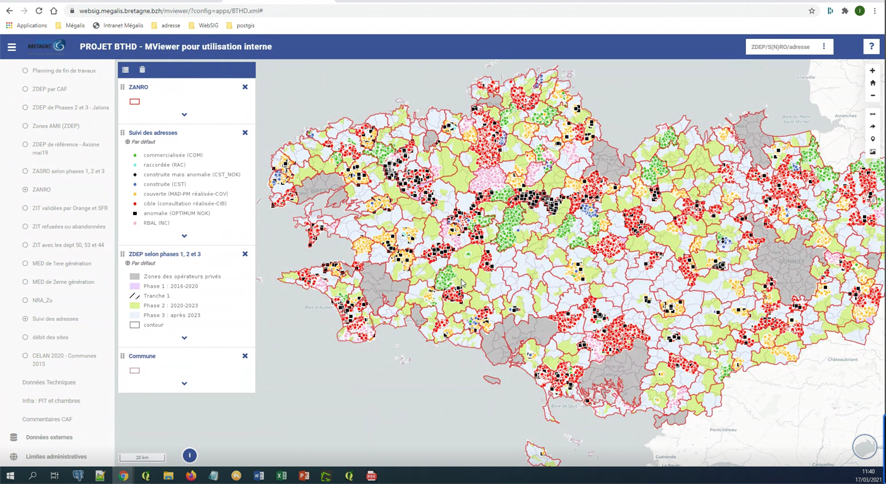Toggle the NRA_Zo layer
The height and width of the screenshot is (484, 886).
point(25,300)
